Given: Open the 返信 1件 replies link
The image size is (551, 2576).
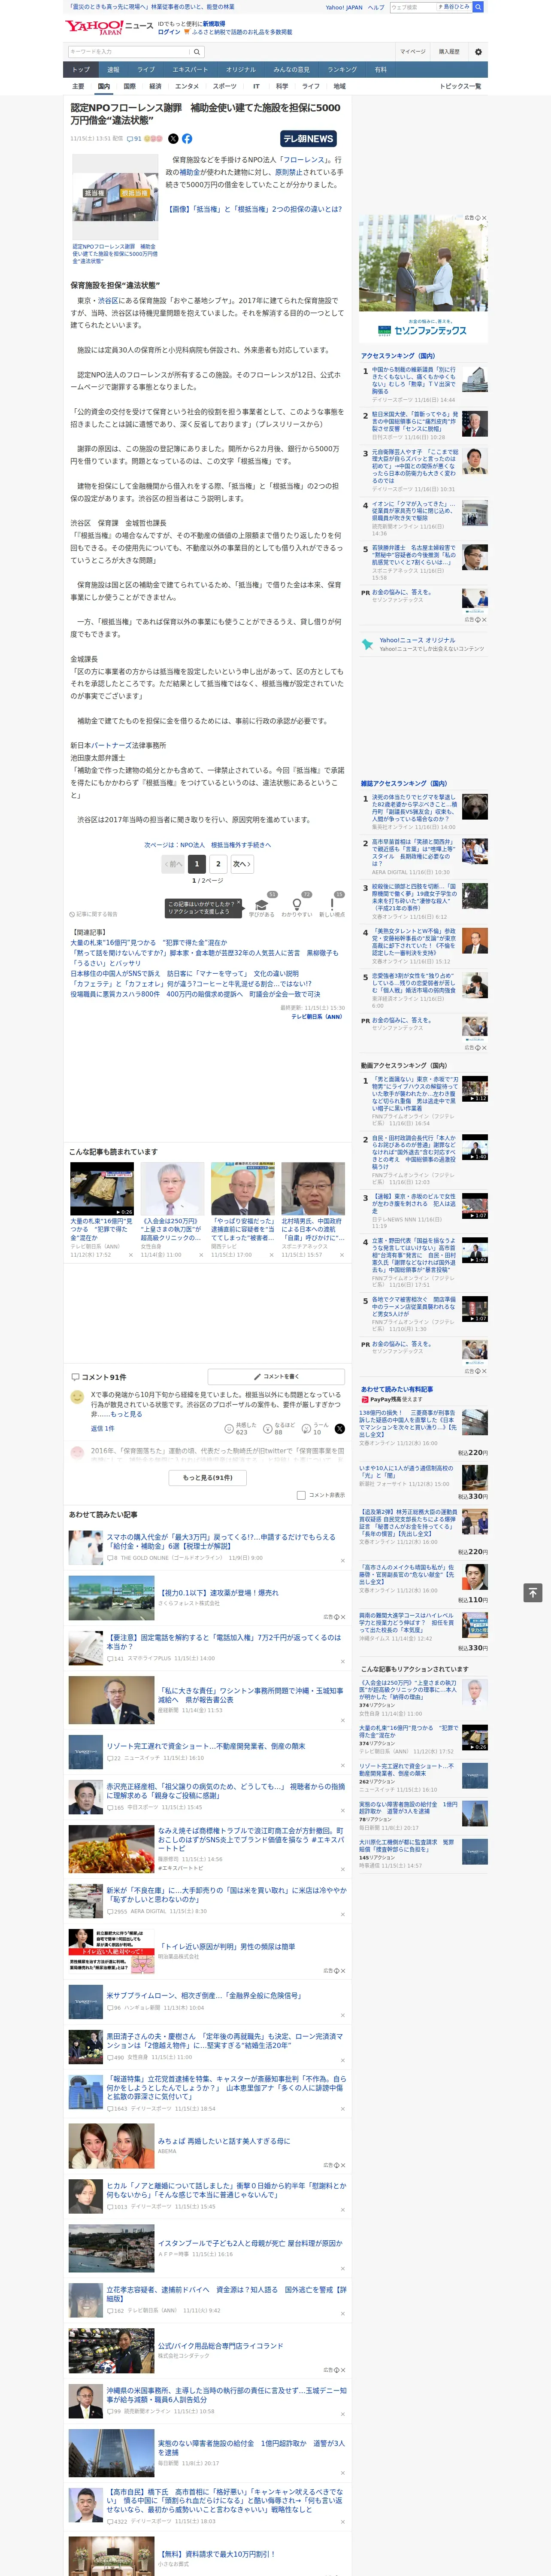Looking at the screenshot, I should (103, 1428).
